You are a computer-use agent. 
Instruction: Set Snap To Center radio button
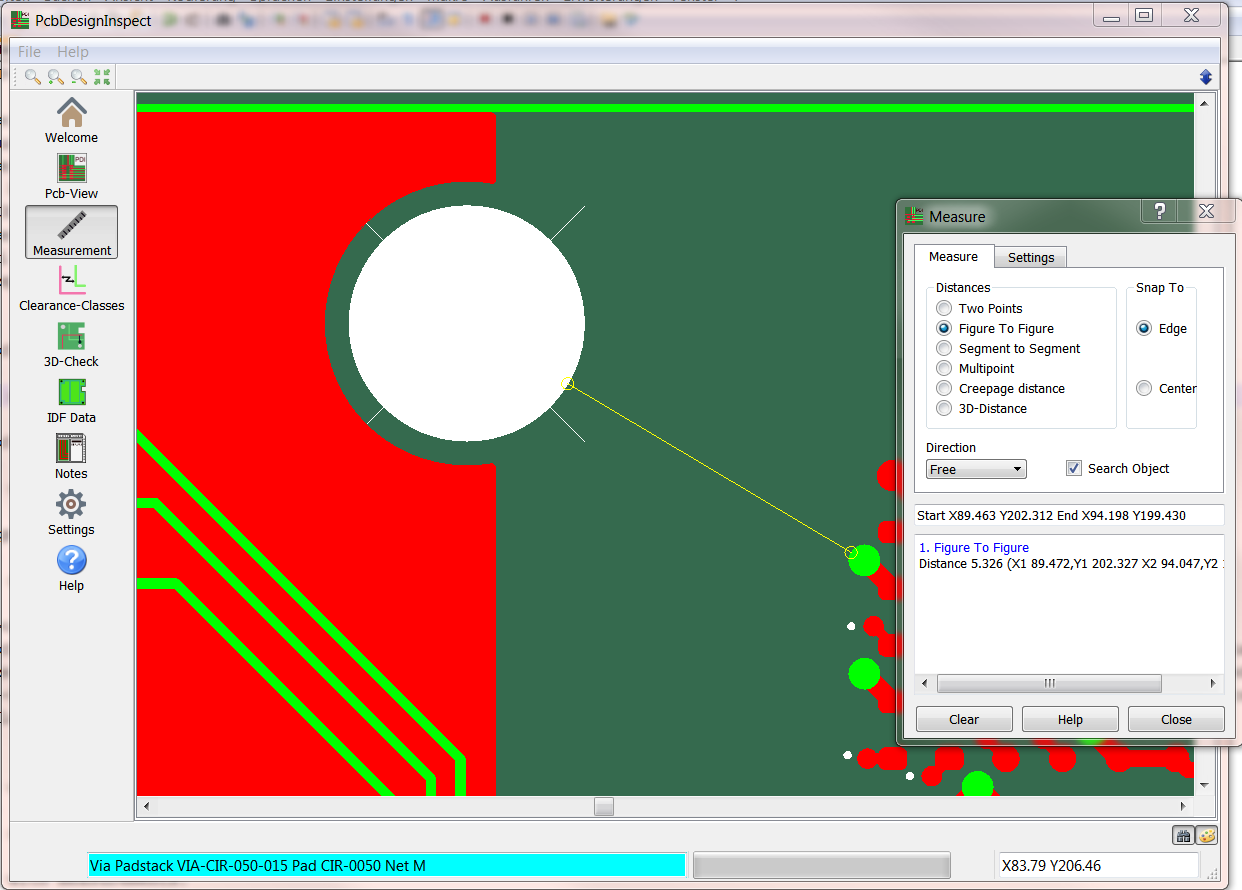coord(1144,389)
